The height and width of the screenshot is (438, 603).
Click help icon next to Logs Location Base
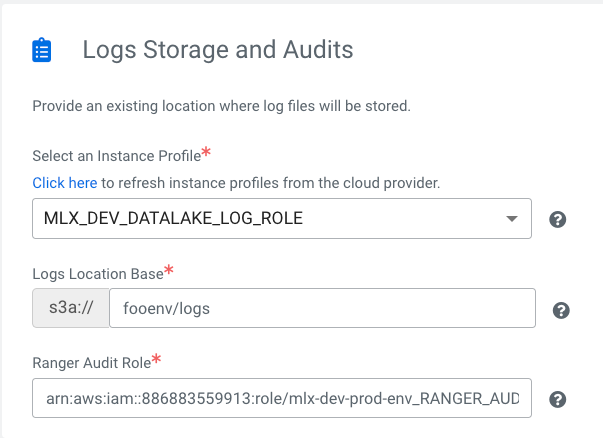tap(561, 310)
